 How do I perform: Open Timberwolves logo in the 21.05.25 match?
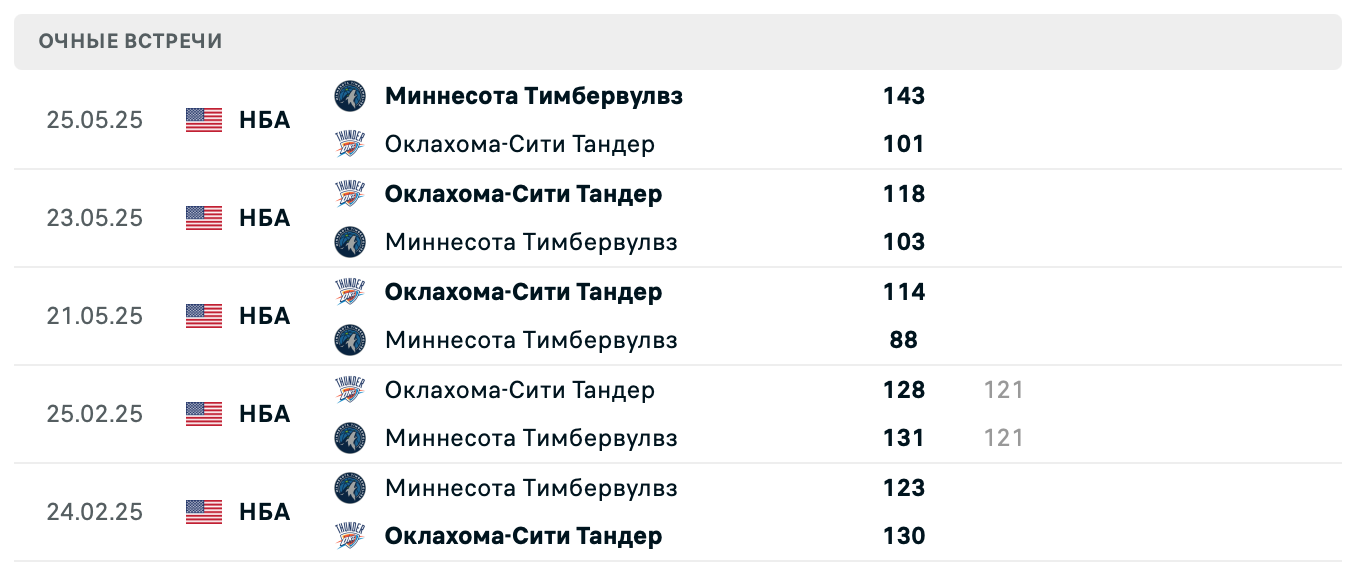[350, 340]
